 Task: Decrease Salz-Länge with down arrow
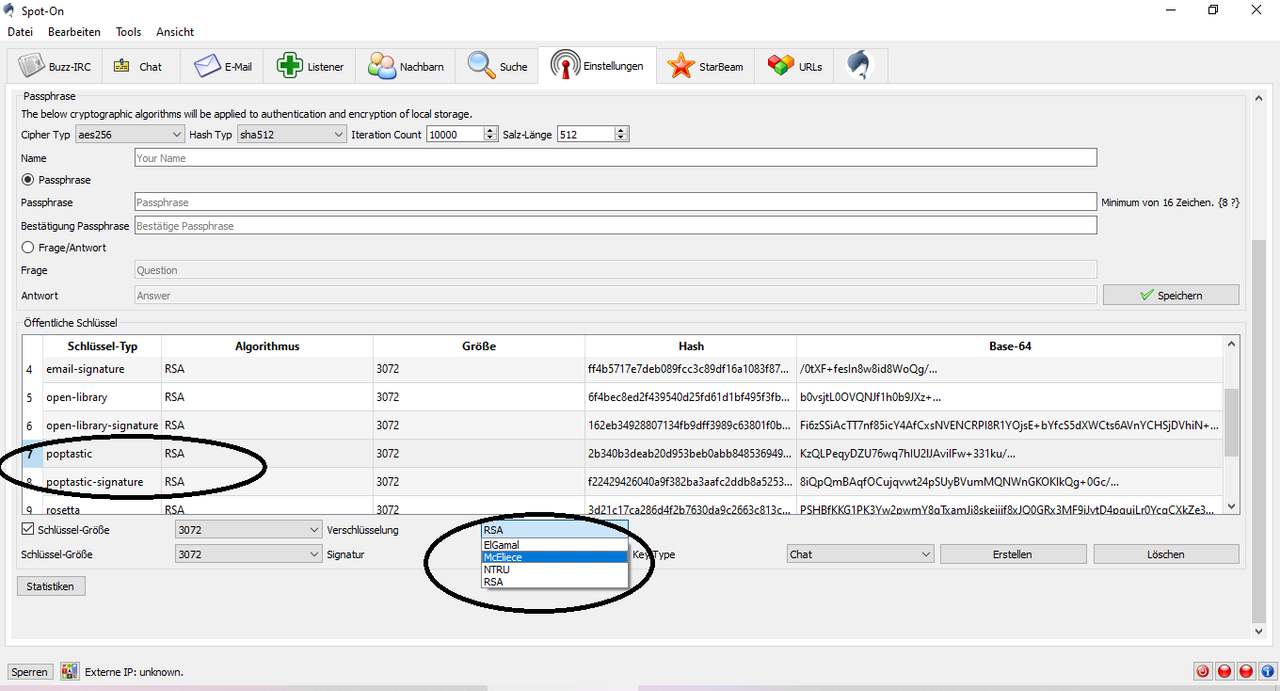coord(621,138)
